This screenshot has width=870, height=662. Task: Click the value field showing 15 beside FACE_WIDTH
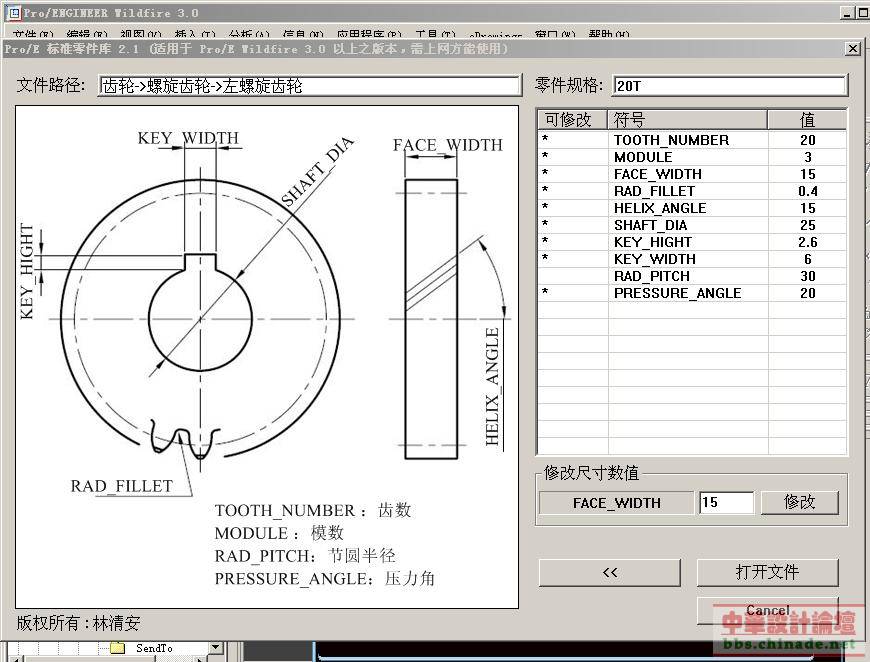[x=726, y=503]
